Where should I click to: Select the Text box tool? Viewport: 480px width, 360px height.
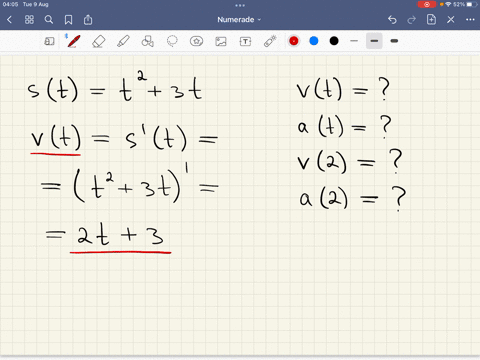pyautogui.click(x=245, y=41)
